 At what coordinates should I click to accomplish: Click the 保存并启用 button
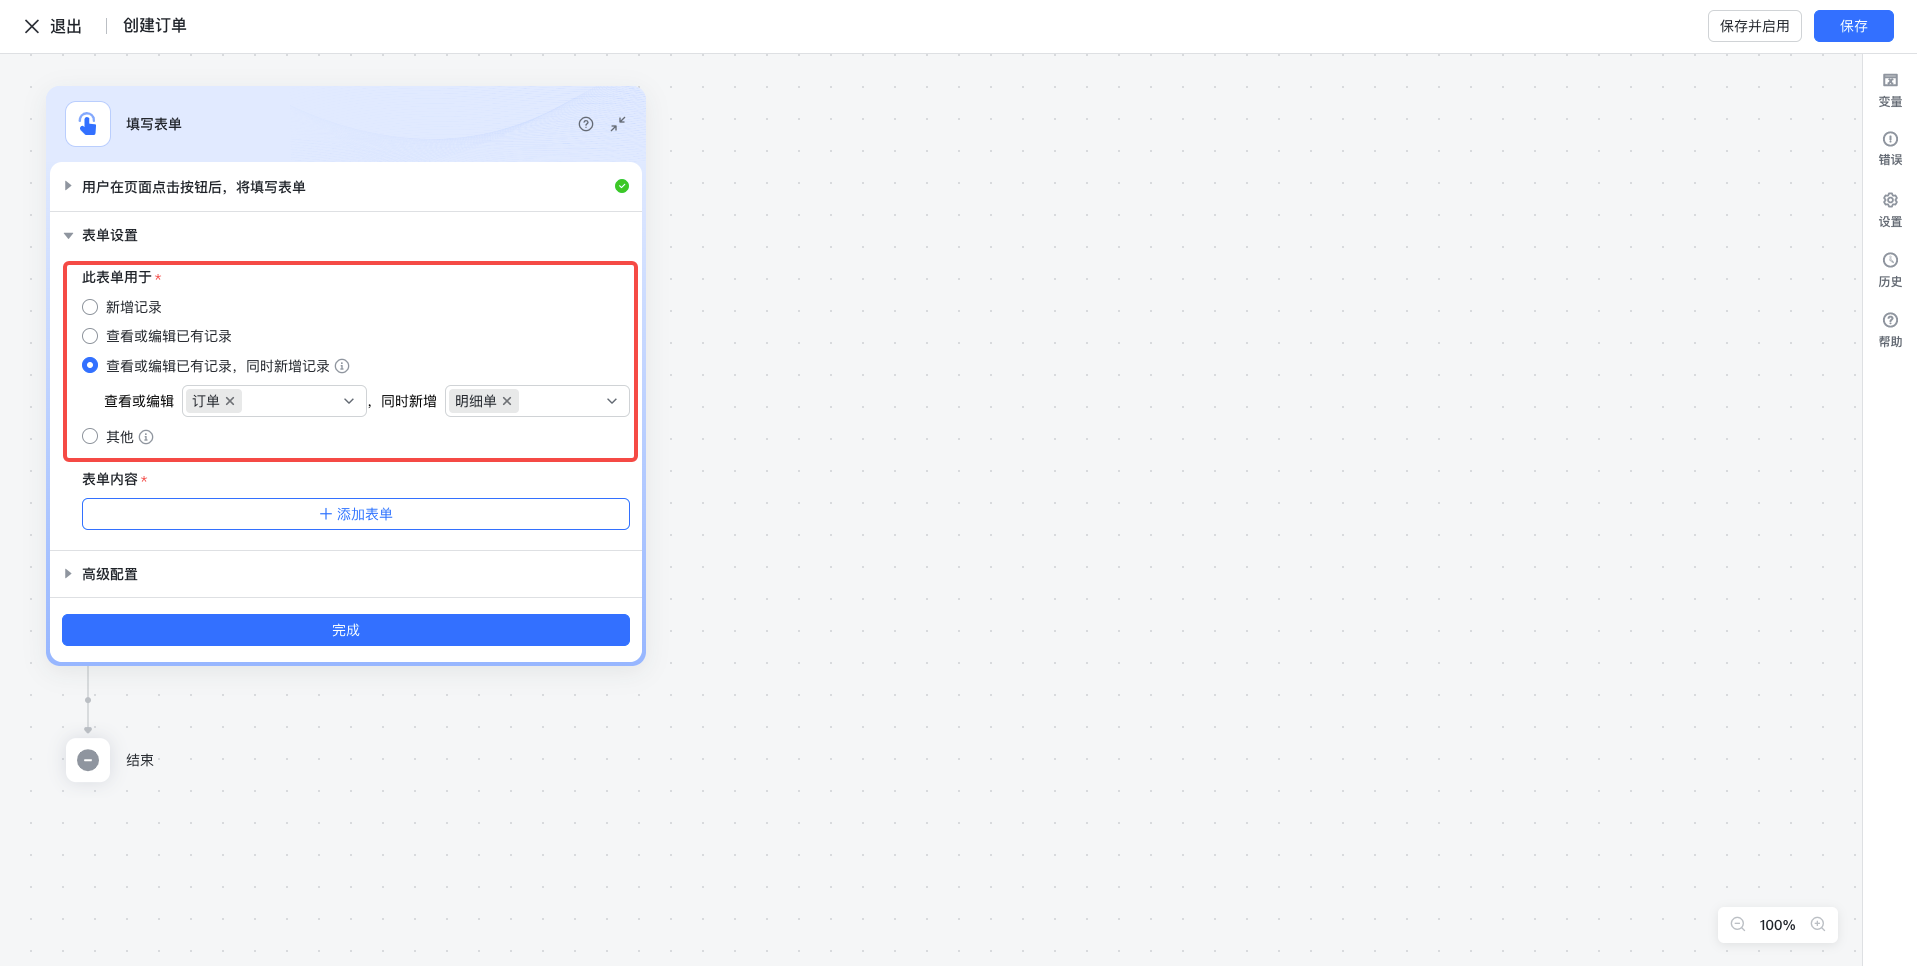tap(1754, 26)
